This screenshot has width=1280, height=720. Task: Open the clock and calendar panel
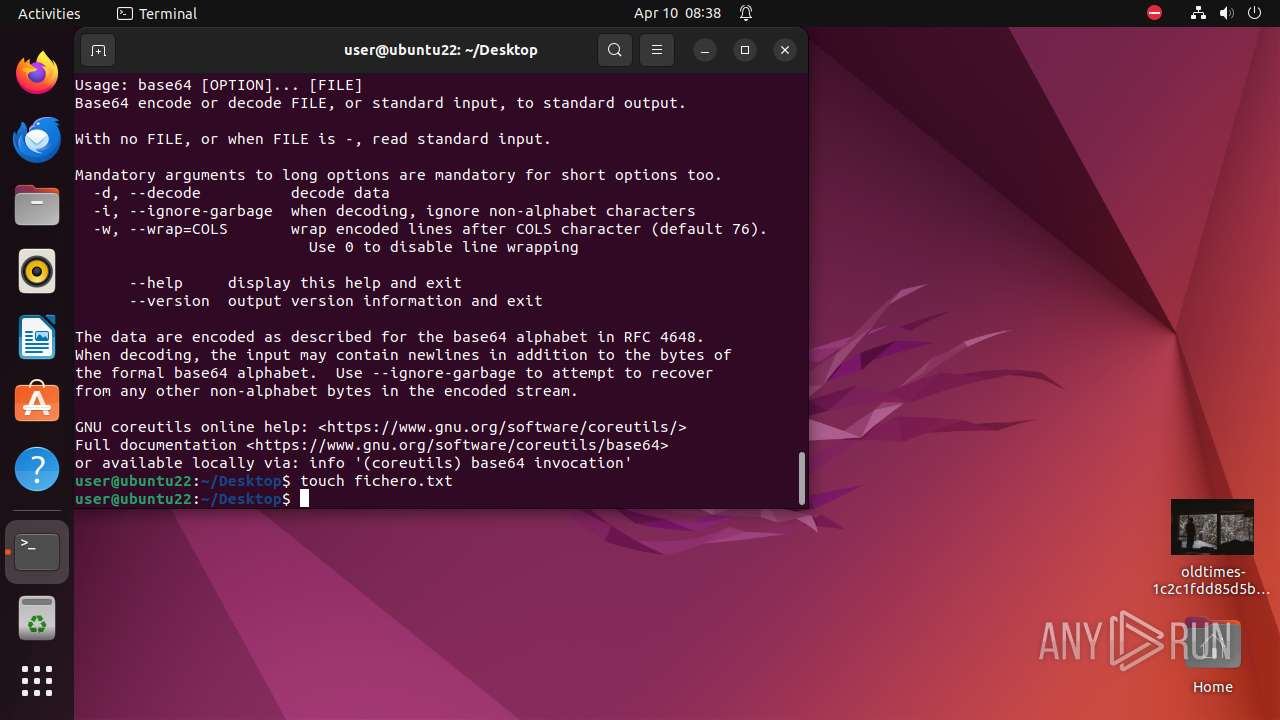pyautogui.click(x=677, y=13)
